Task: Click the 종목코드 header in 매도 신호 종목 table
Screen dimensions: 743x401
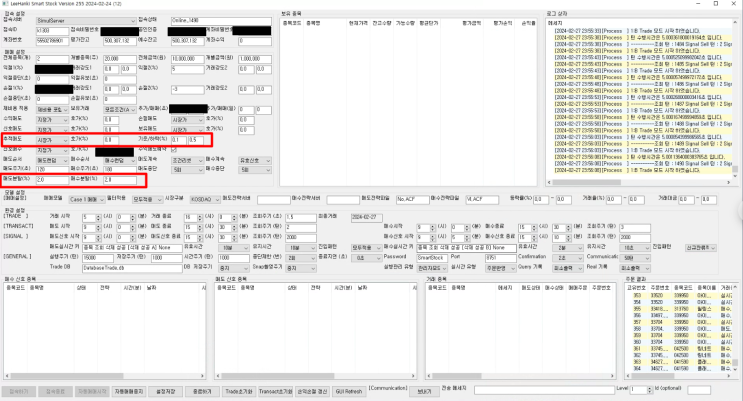Action: pos(227,288)
